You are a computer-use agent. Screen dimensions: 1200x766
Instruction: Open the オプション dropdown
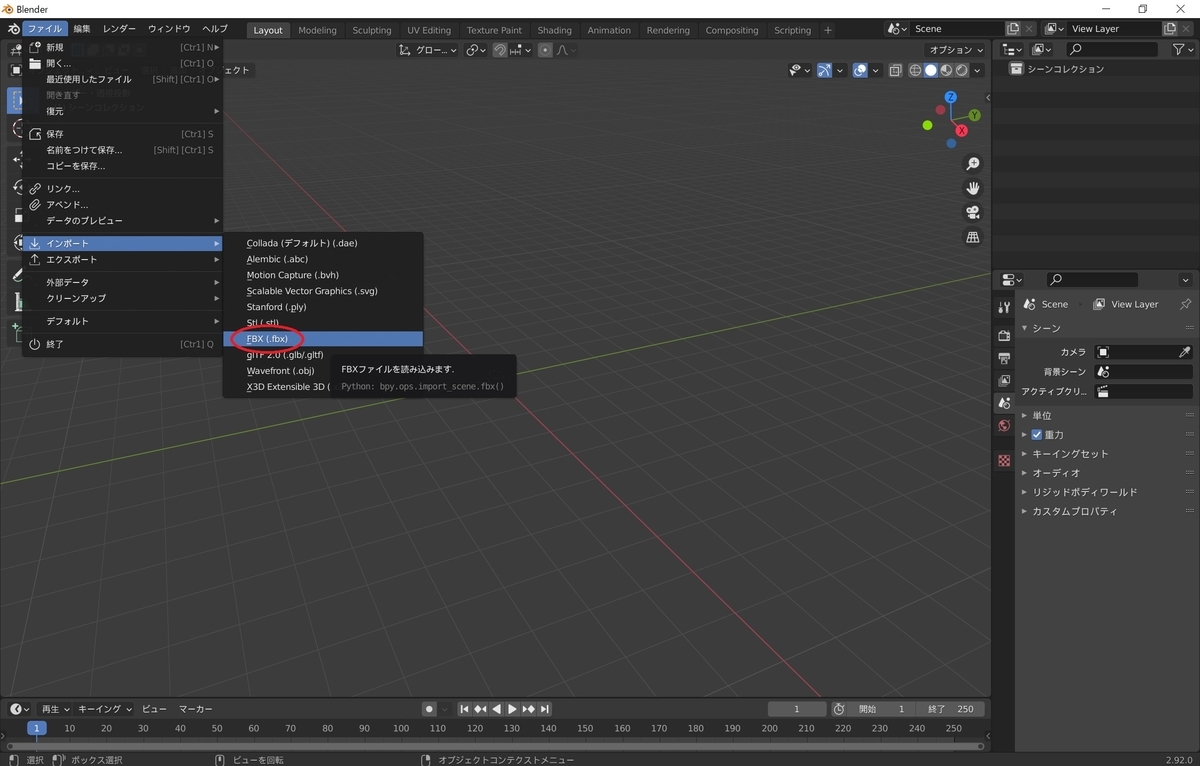point(955,50)
